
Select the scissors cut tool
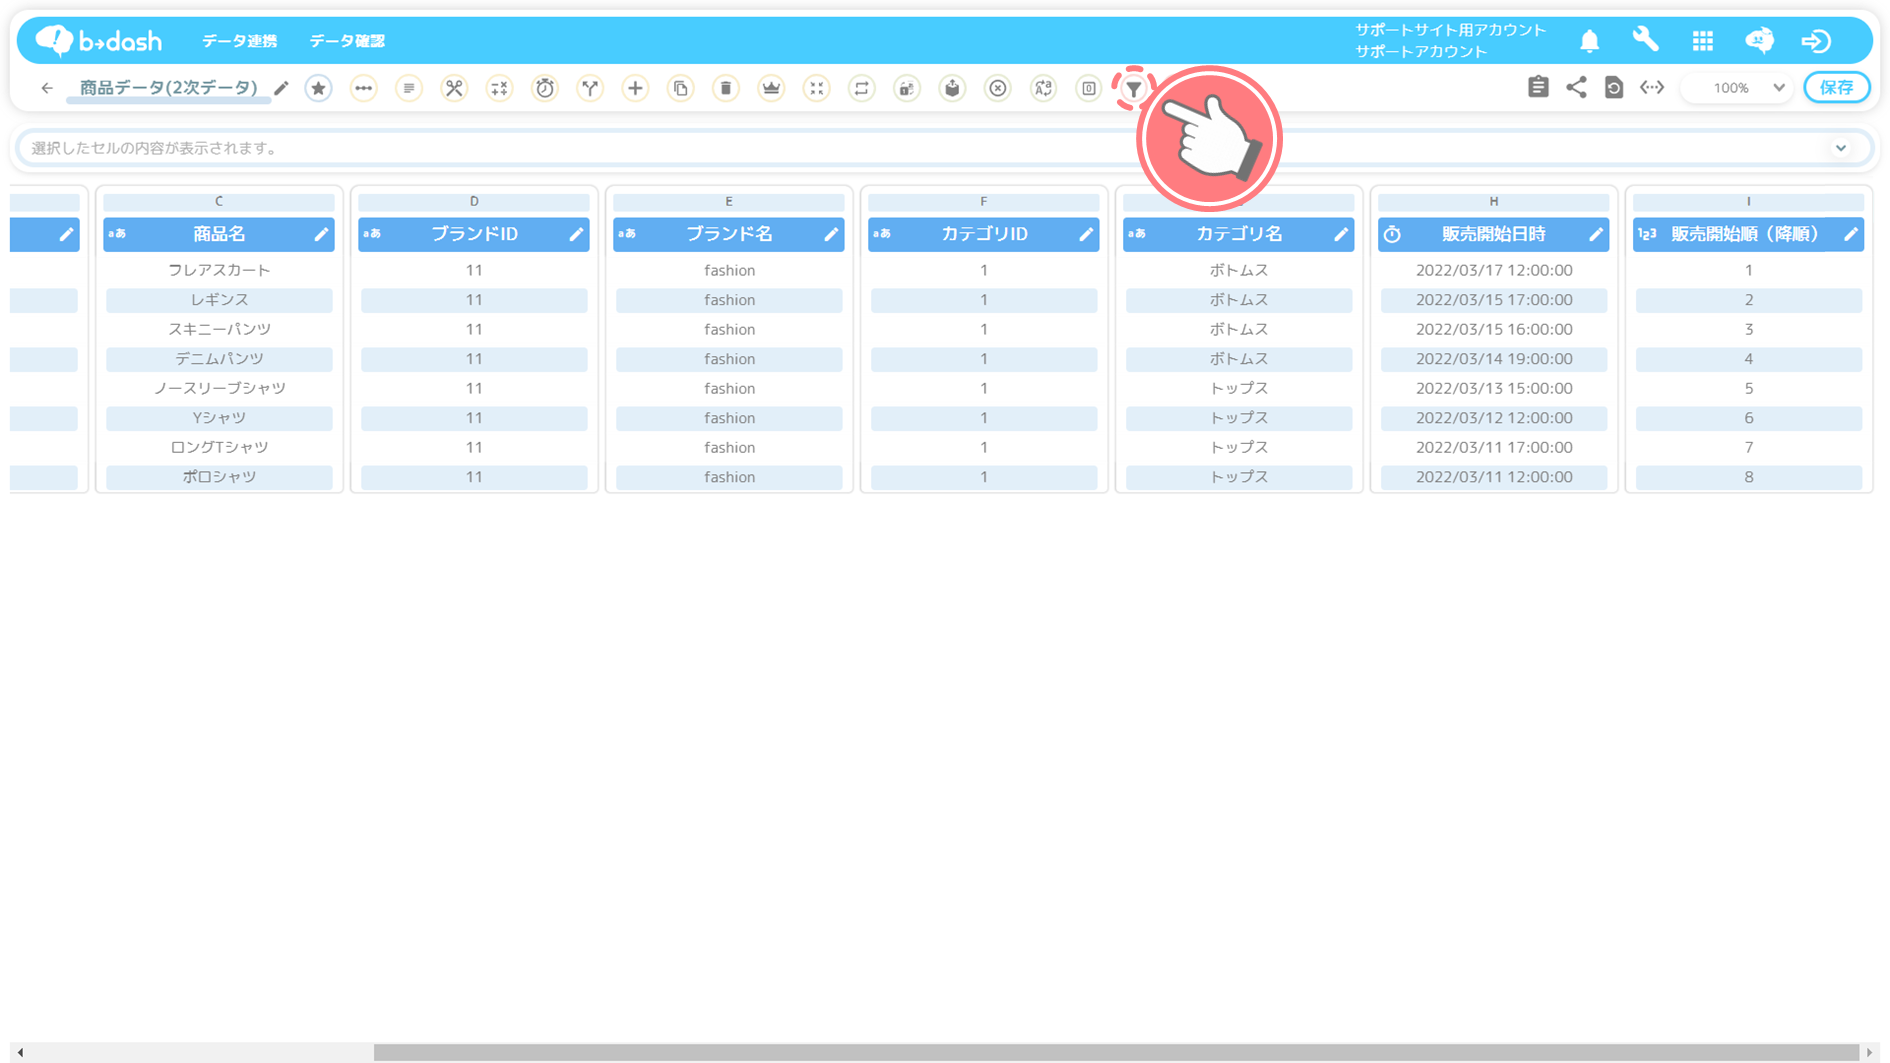pyautogui.click(x=454, y=88)
